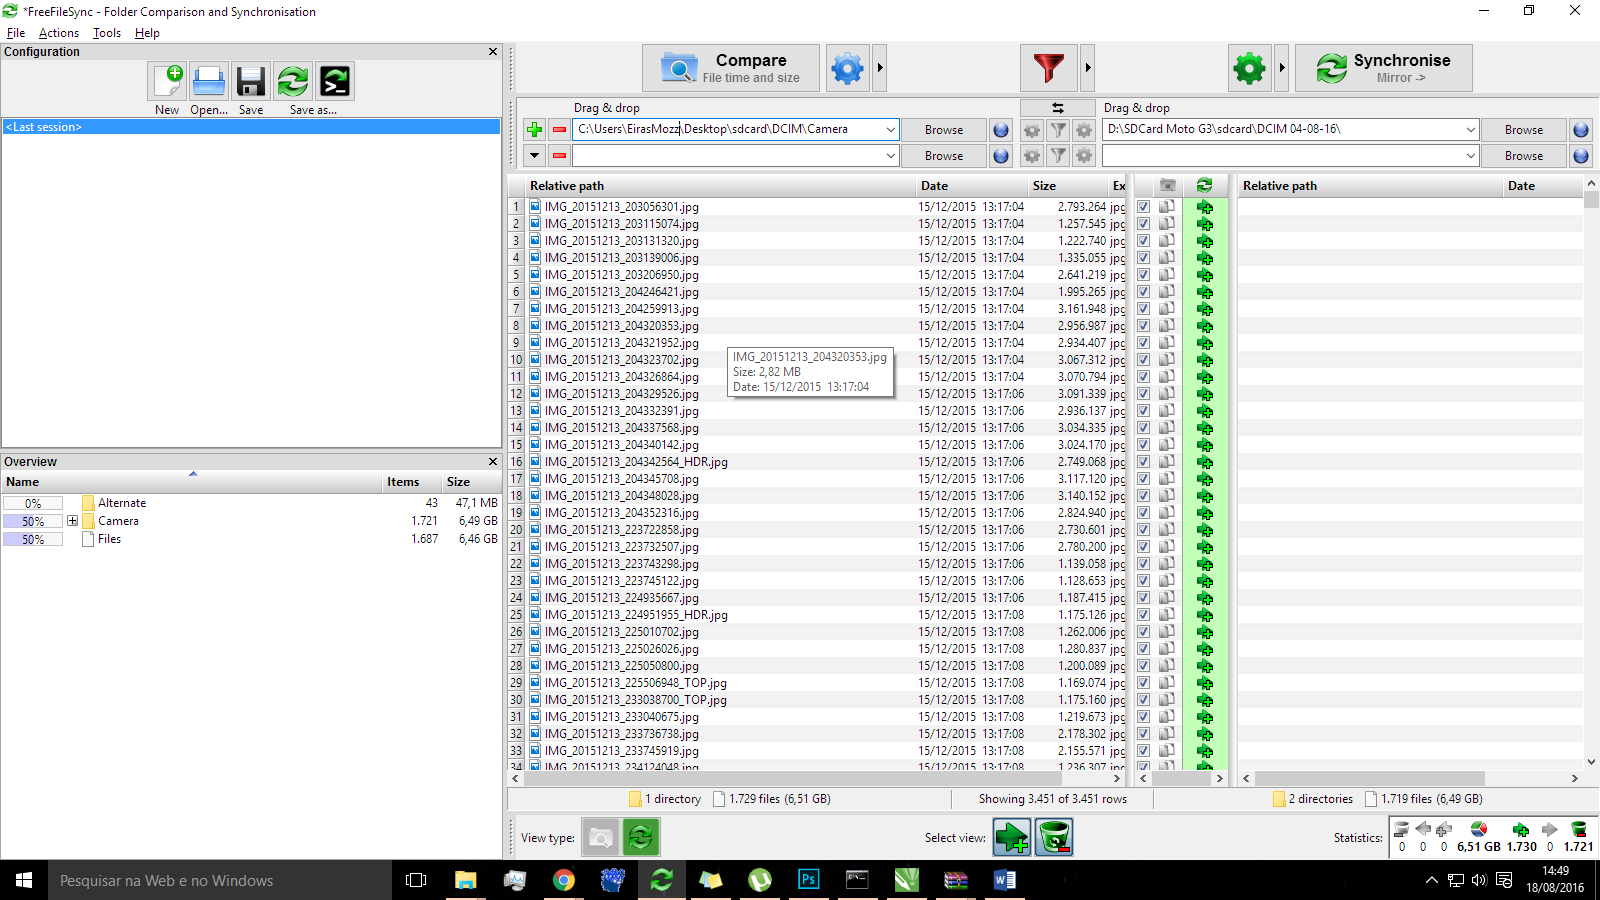The image size is (1600, 900).
Task: Remove the first folder pair
Action: pos(559,129)
